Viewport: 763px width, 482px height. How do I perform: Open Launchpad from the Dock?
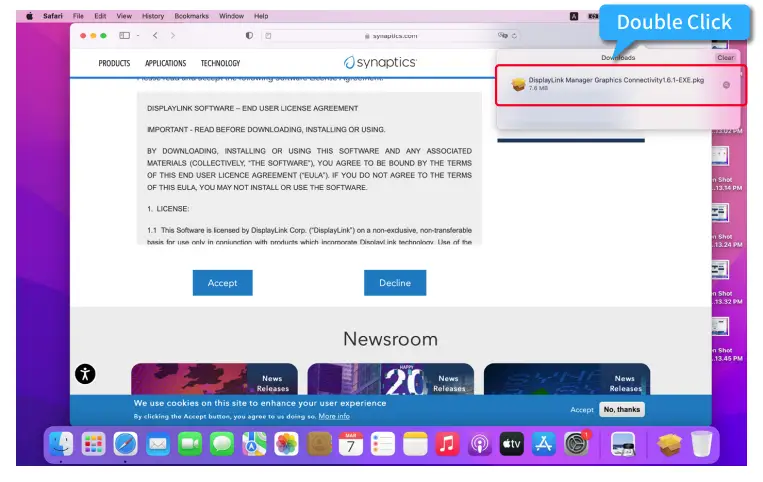coord(93,444)
